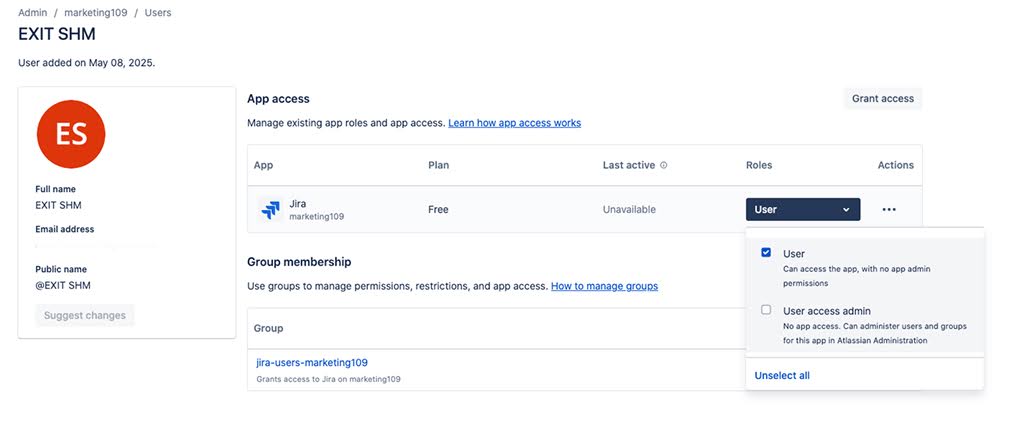Open Learn how app access works link
This screenshot has width=1024, height=434.
click(514, 123)
